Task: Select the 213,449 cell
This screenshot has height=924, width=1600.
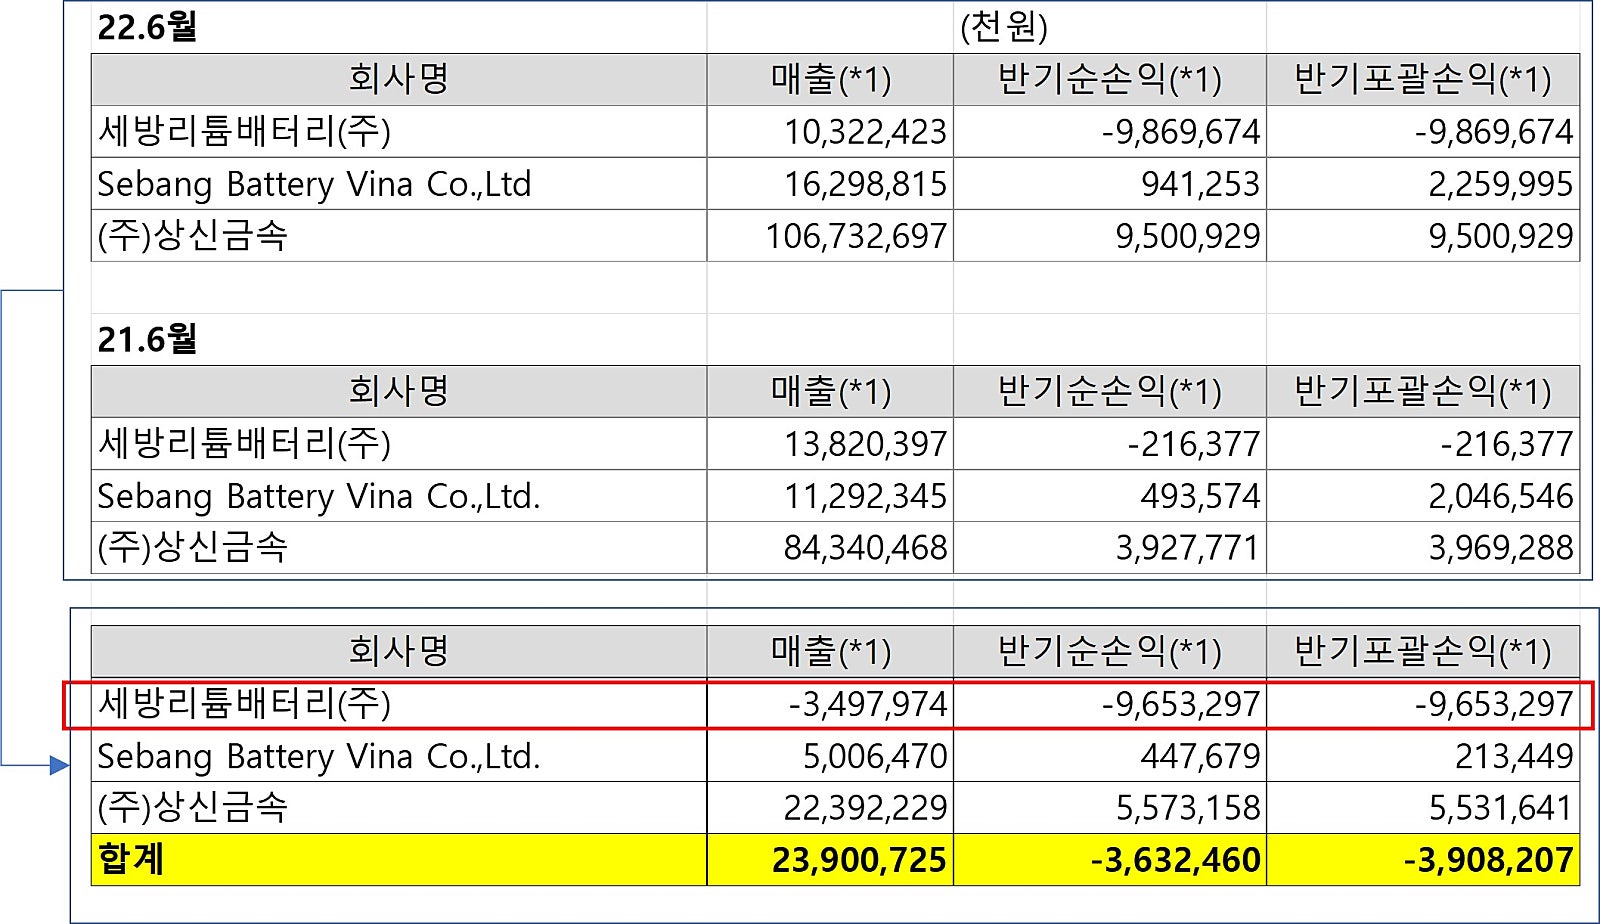Action: [1423, 756]
